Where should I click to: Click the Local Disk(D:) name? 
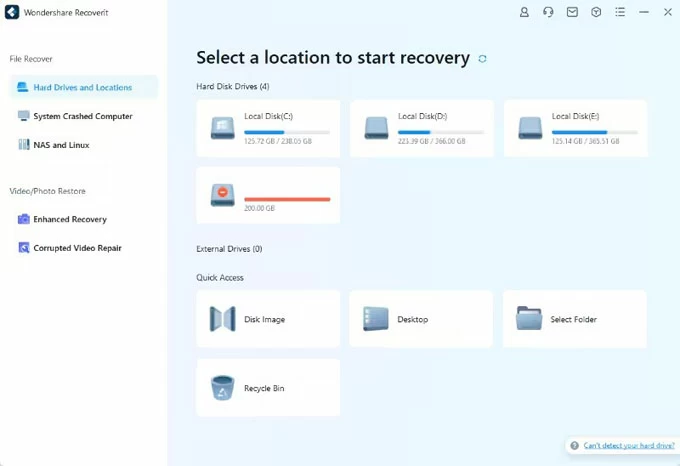(422, 116)
